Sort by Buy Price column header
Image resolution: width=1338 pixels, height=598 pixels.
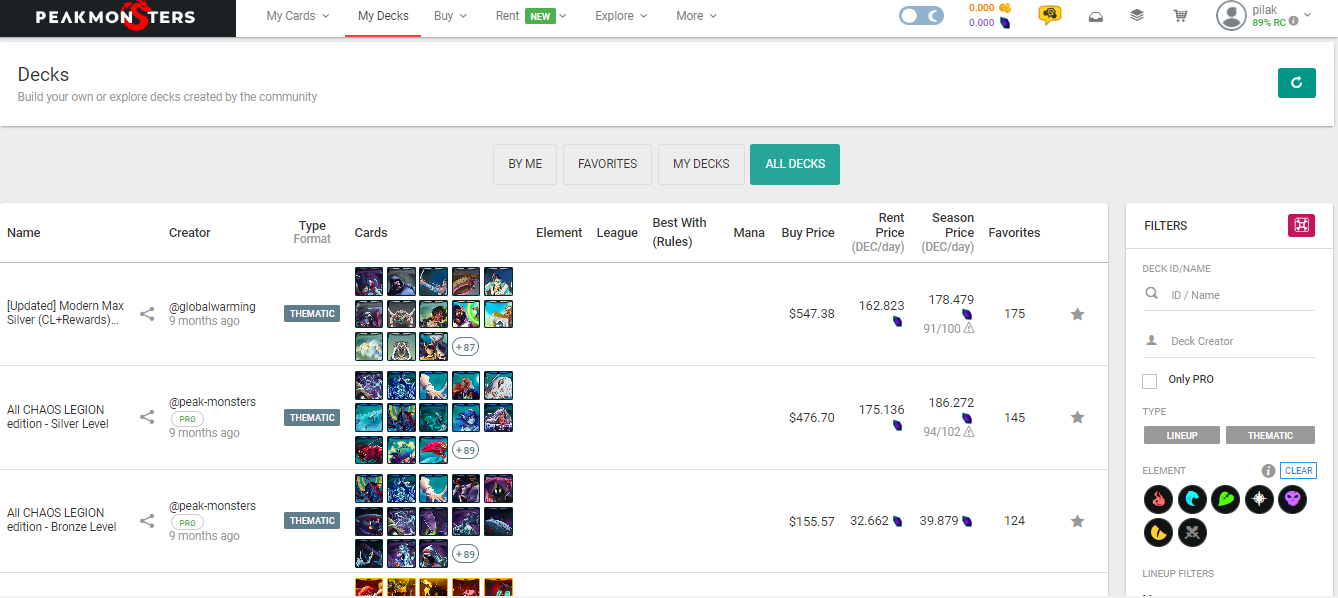pos(808,233)
